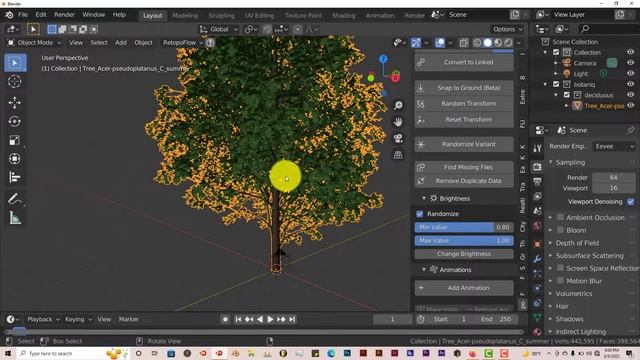Screen dimensions: 640x360
Task: Toggle the camera view icon
Action: coord(398,138)
